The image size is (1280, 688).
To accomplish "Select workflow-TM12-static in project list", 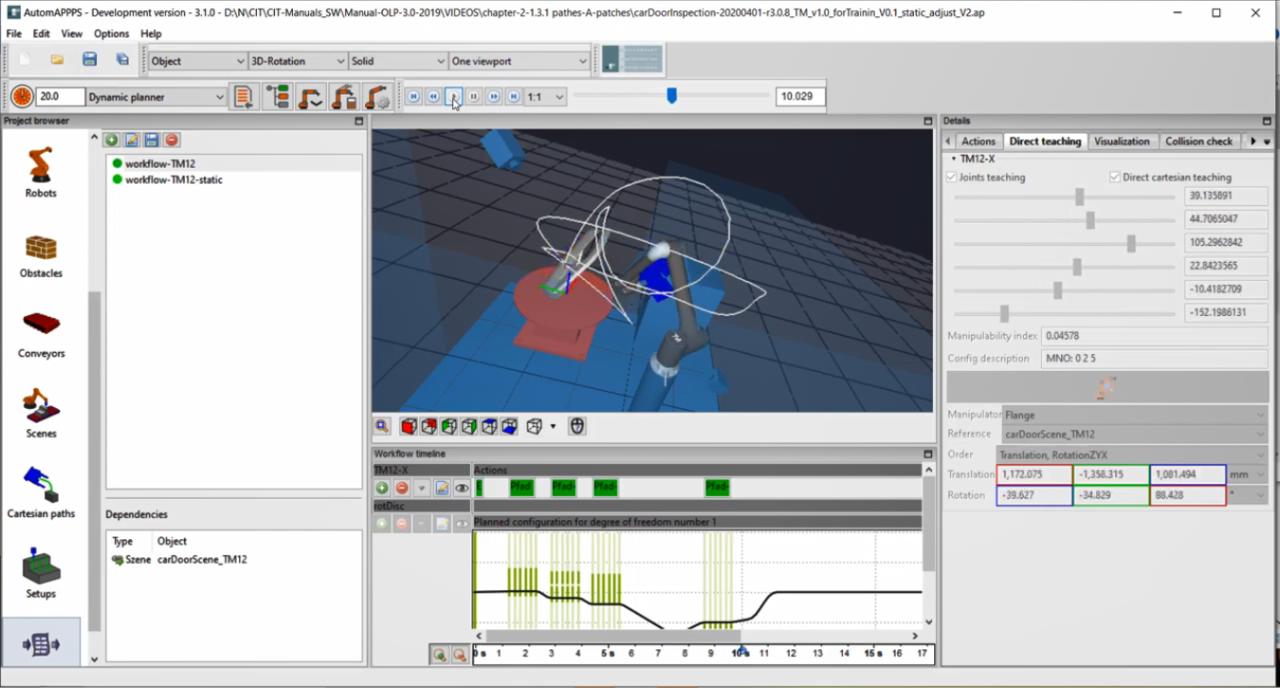I will (173, 180).
